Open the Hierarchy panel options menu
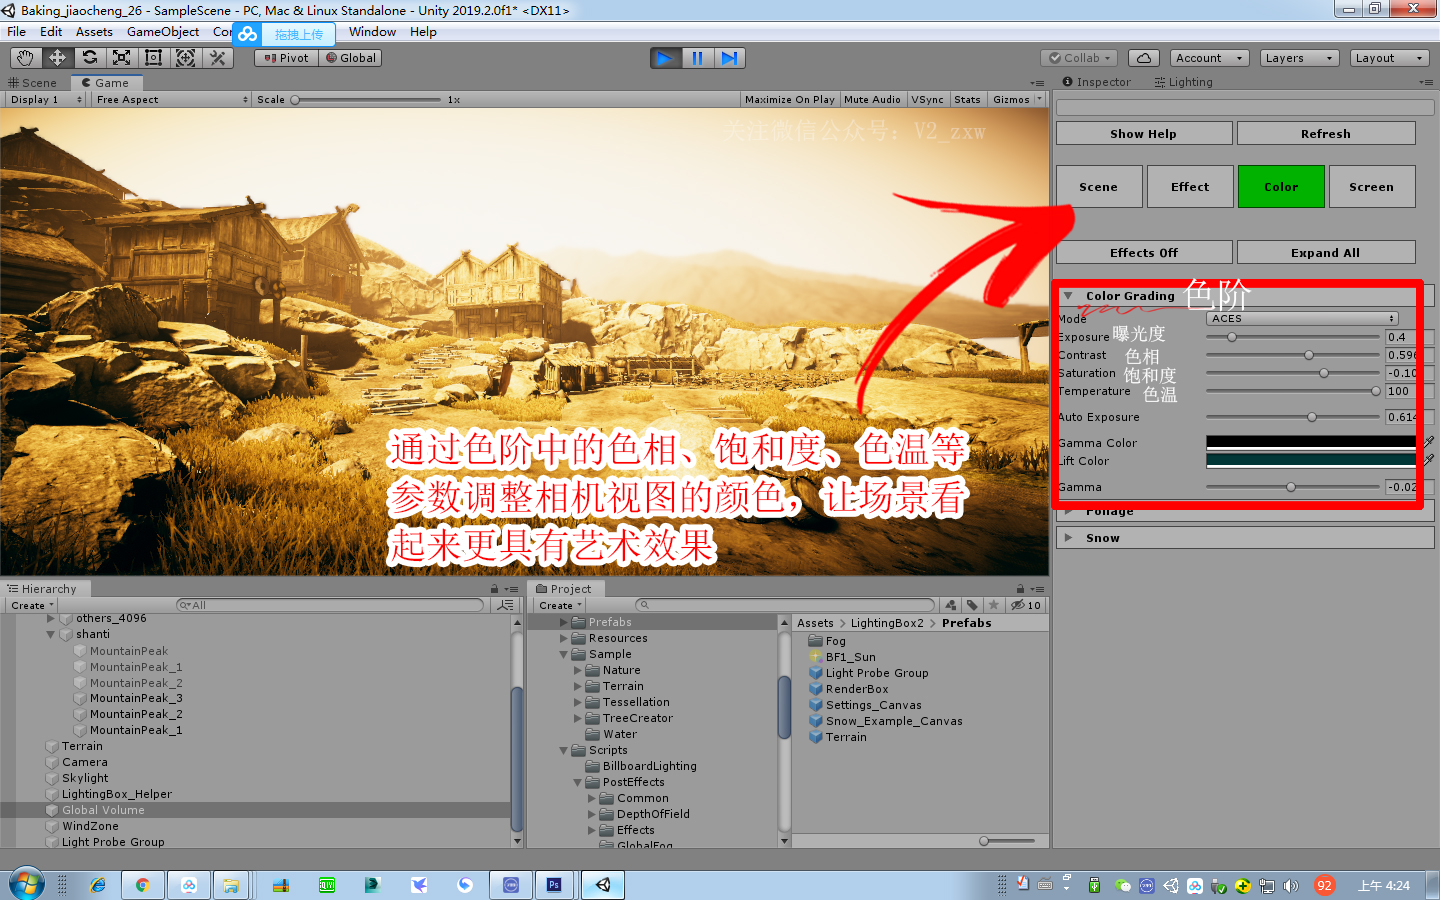The height and width of the screenshot is (900, 1440). (511, 589)
